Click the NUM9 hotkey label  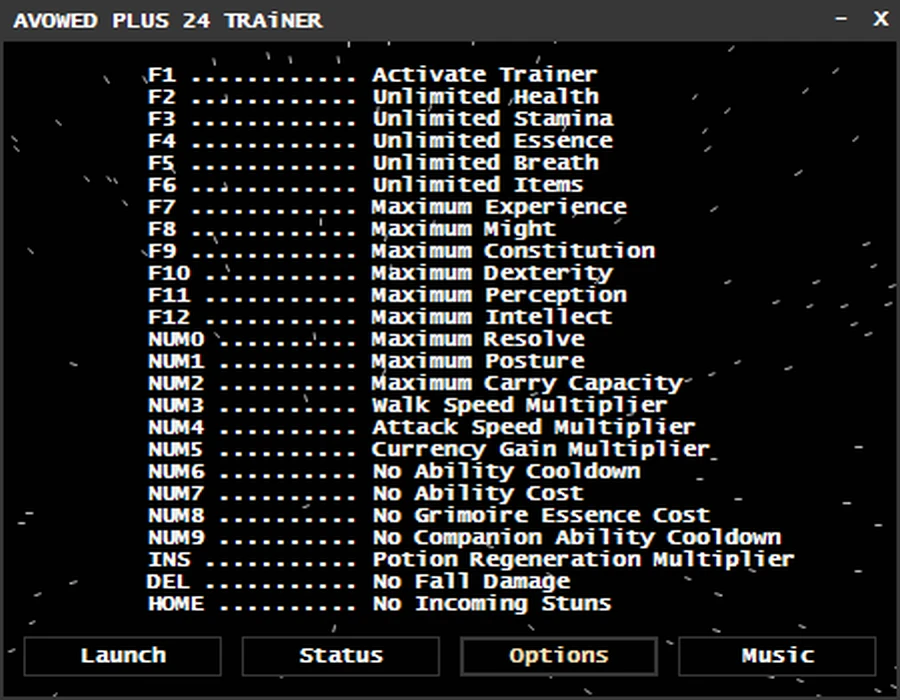176,538
